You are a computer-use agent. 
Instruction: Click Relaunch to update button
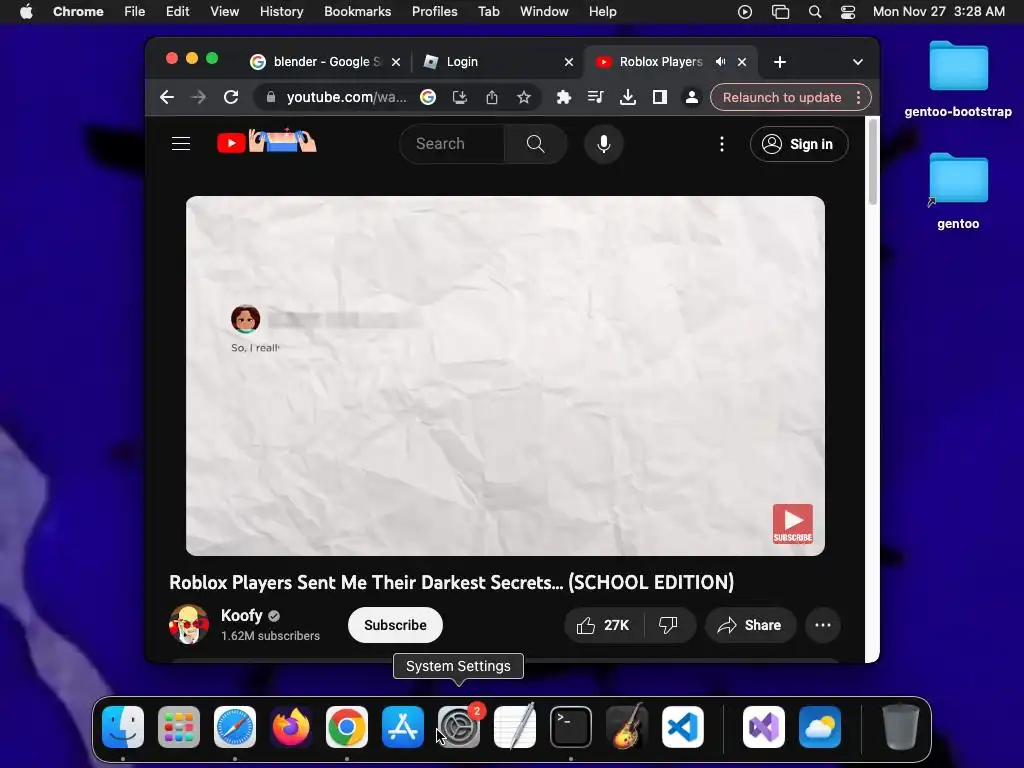(782, 97)
